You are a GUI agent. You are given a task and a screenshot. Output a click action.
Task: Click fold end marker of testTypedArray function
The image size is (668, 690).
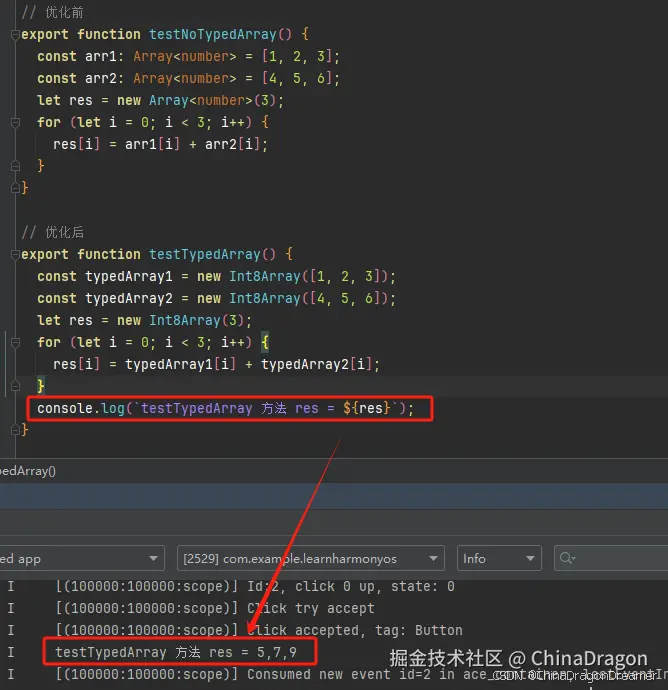(x=15, y=430)
